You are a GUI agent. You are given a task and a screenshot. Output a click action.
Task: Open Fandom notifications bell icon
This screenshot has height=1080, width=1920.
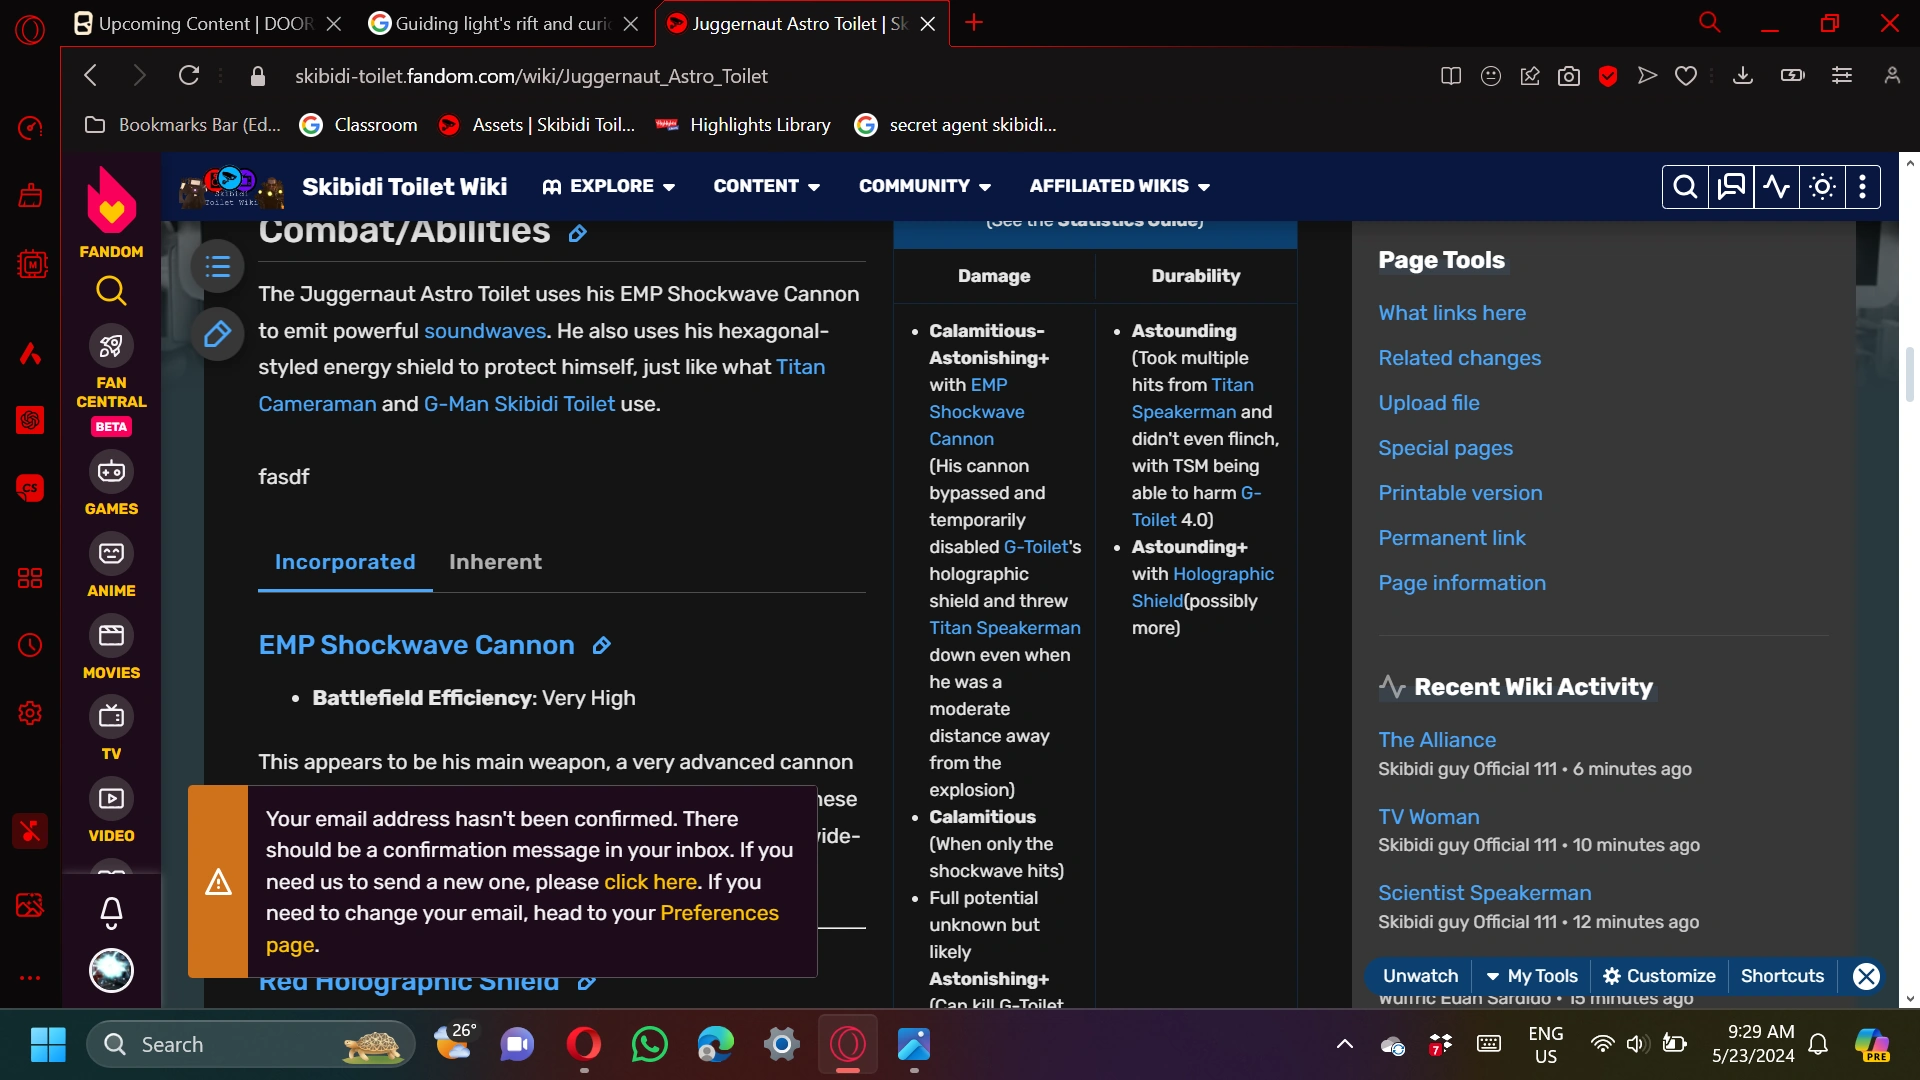[x=111, y=911]
